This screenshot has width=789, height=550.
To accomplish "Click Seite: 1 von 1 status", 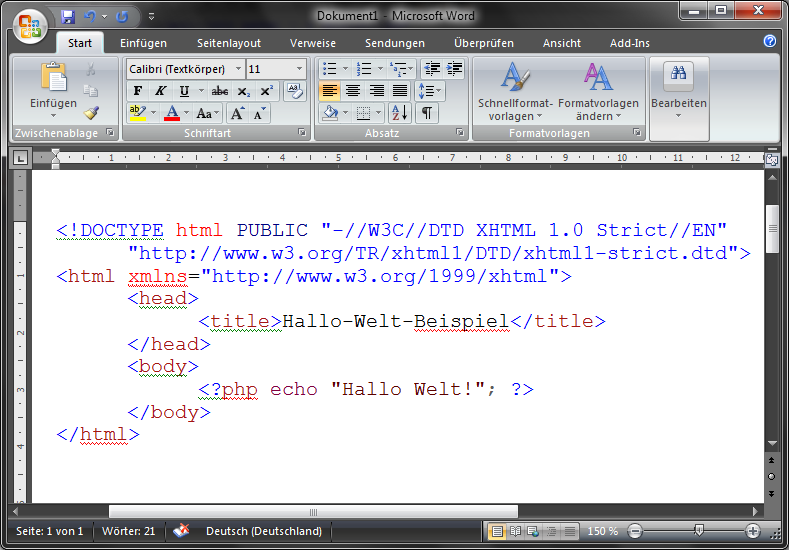I will 50,531.
